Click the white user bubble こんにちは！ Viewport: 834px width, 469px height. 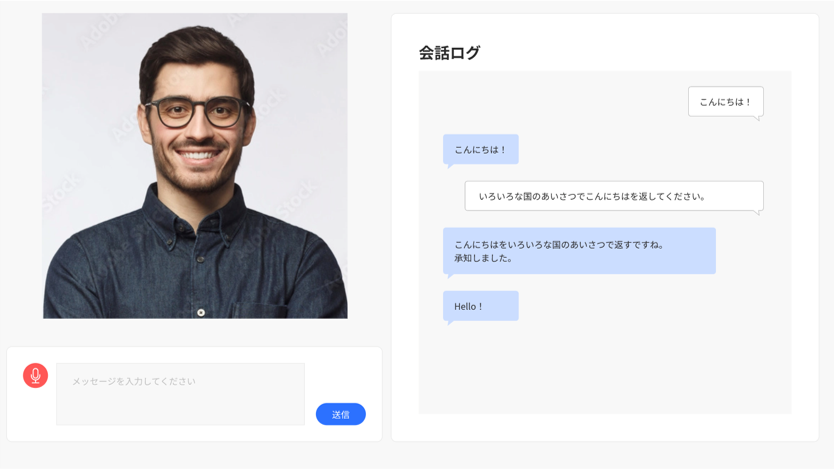click(x=725, y=102)
